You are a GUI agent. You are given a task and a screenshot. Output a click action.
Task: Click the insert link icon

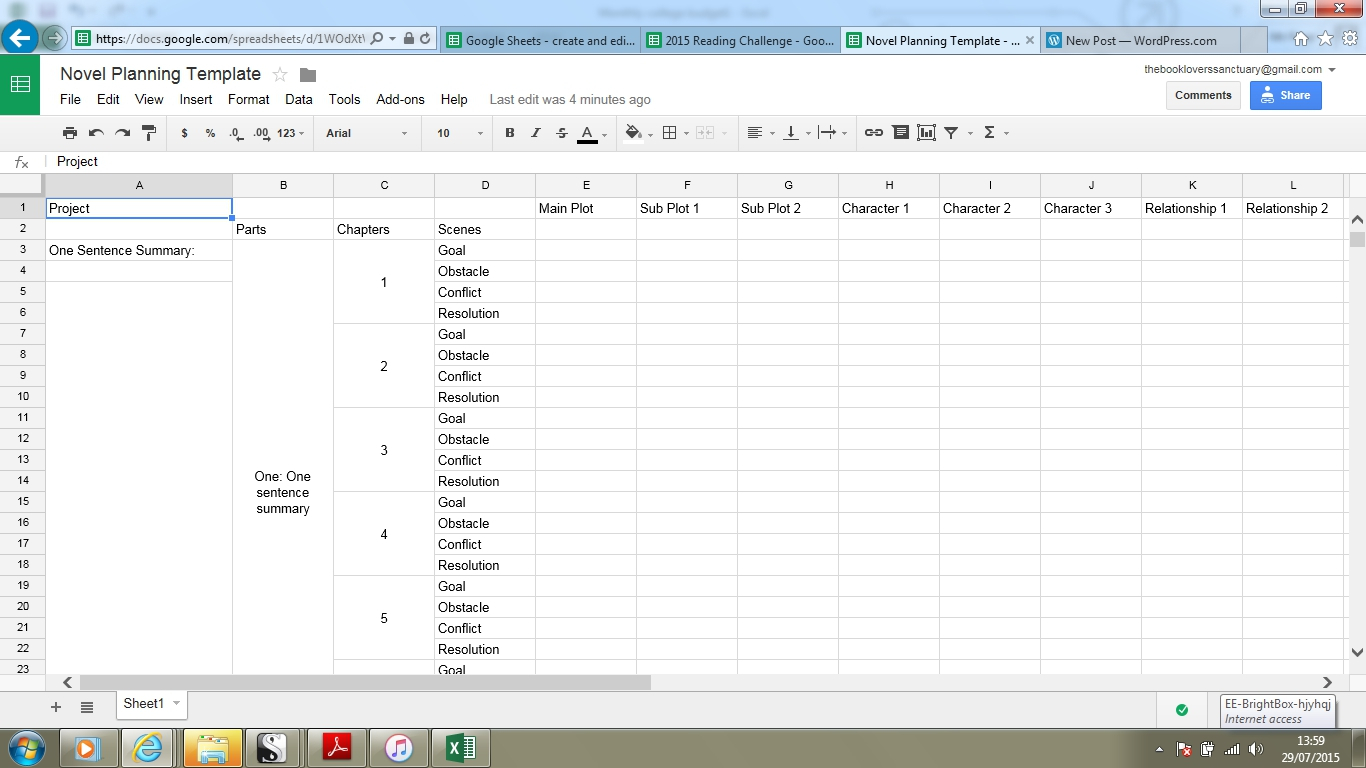click(x=874, y=133)
